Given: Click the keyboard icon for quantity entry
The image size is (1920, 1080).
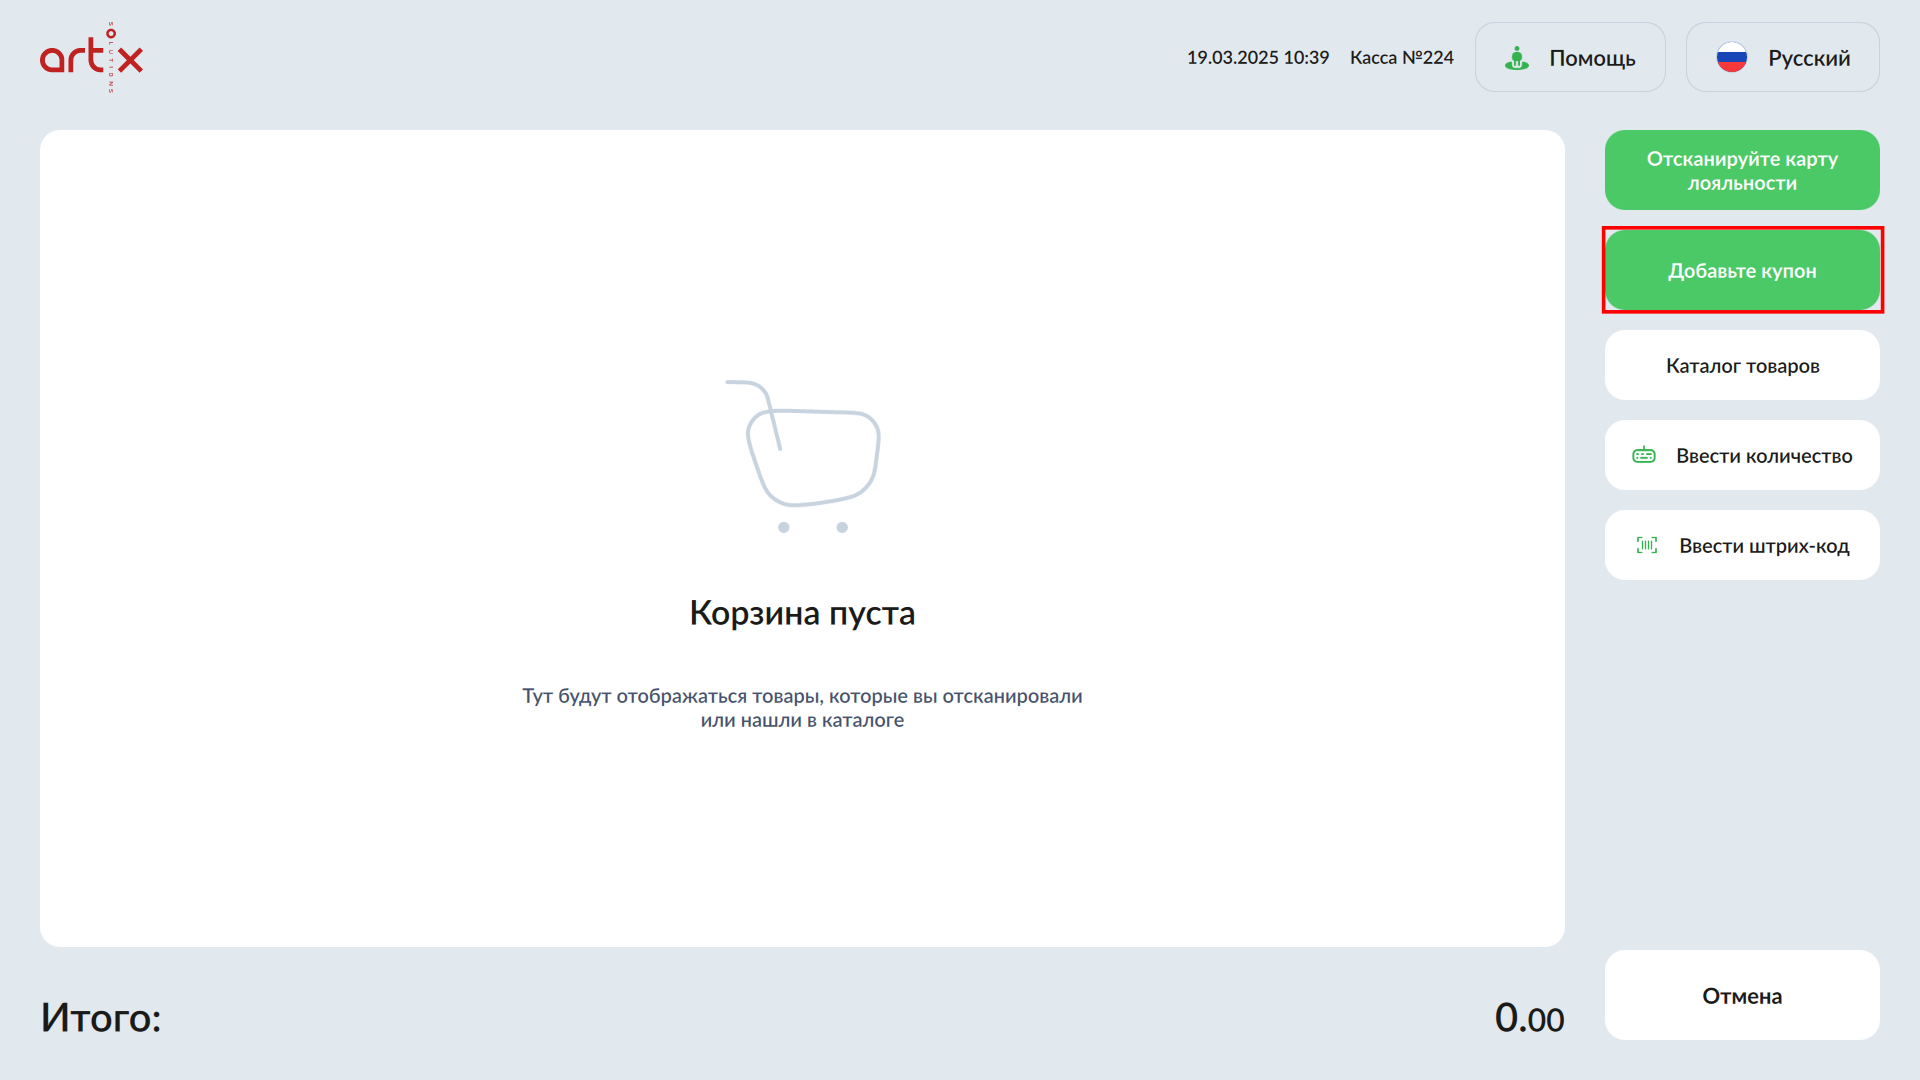Looking at the screenshot, I should coord(1644,456).
